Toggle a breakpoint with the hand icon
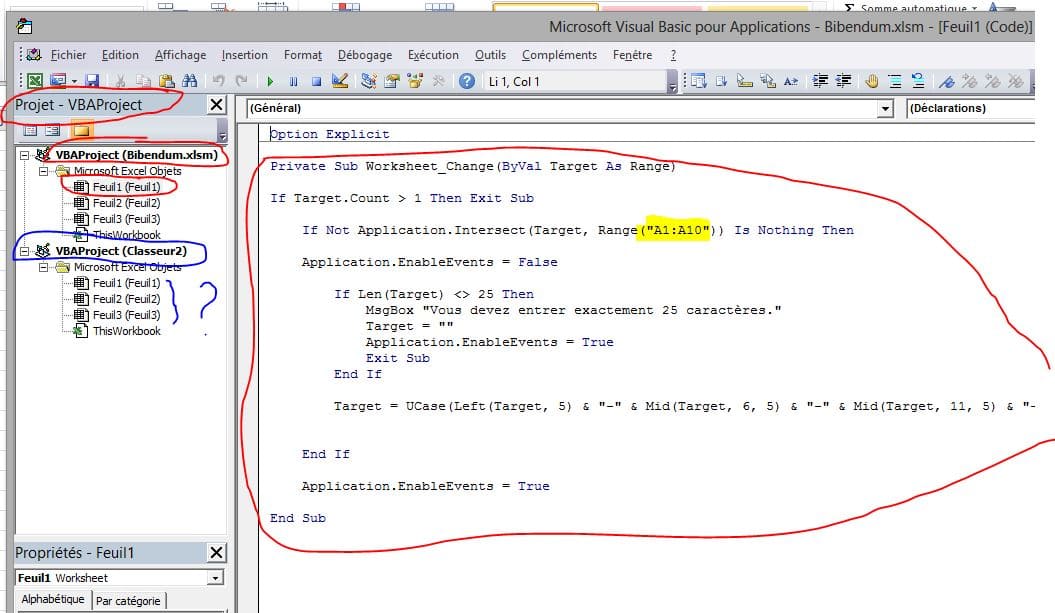Screen dimensions: 1055x613 pos(872,81)
